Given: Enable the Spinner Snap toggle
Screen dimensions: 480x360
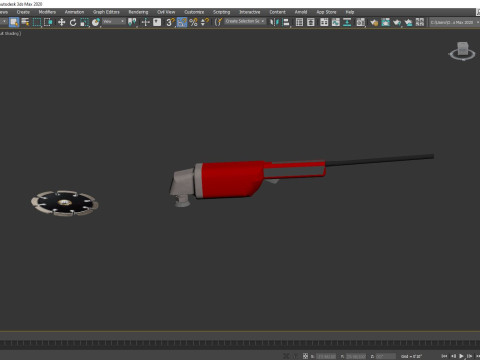Looking at the screenshot, I should (x=205, y=22).
